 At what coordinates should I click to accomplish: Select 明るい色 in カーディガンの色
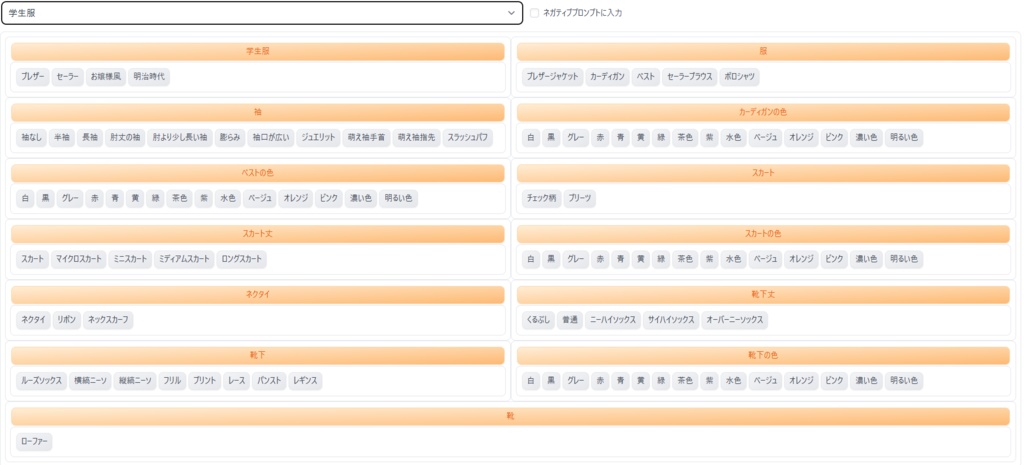(x=904, y=138)
